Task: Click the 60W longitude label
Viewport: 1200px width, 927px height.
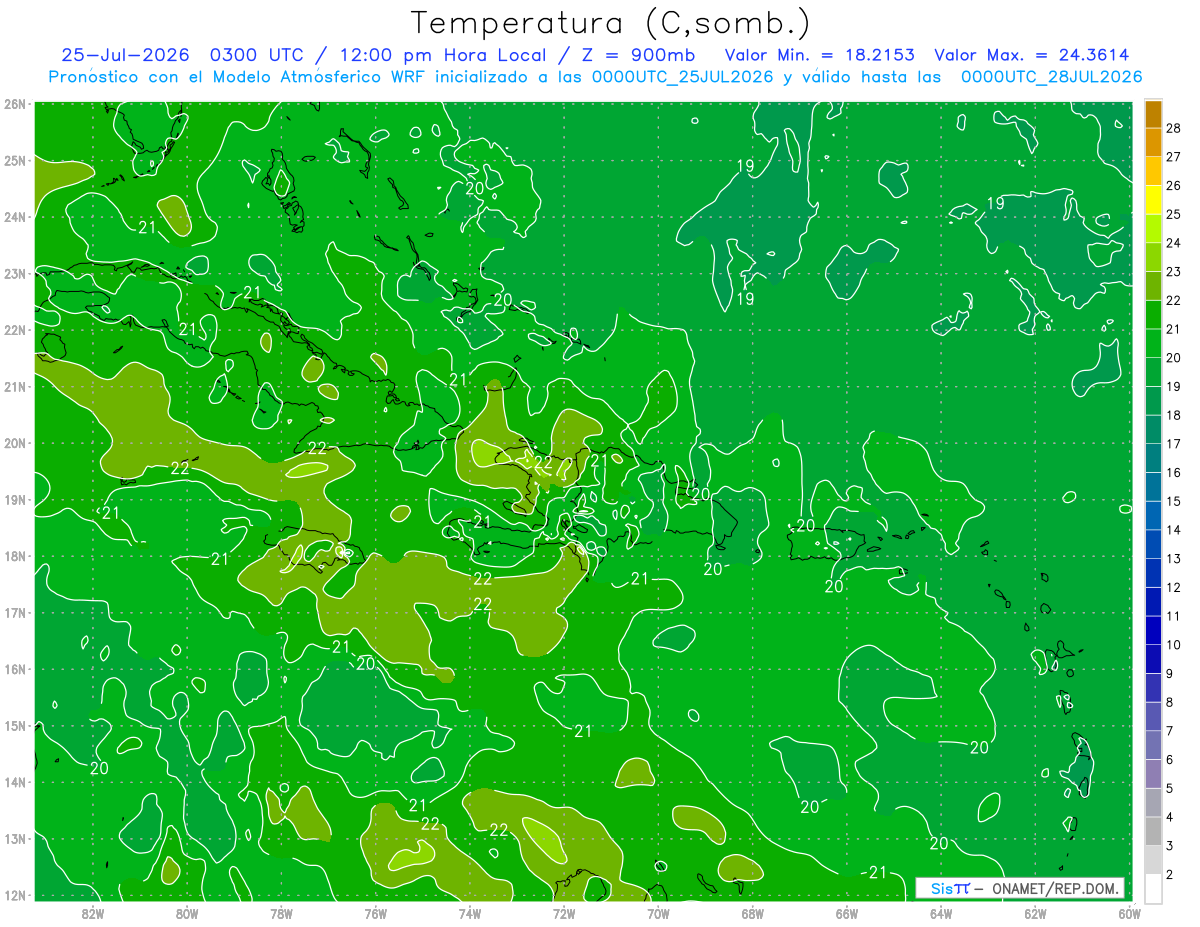Action: pyautogui.click(x=1129, y=913)
